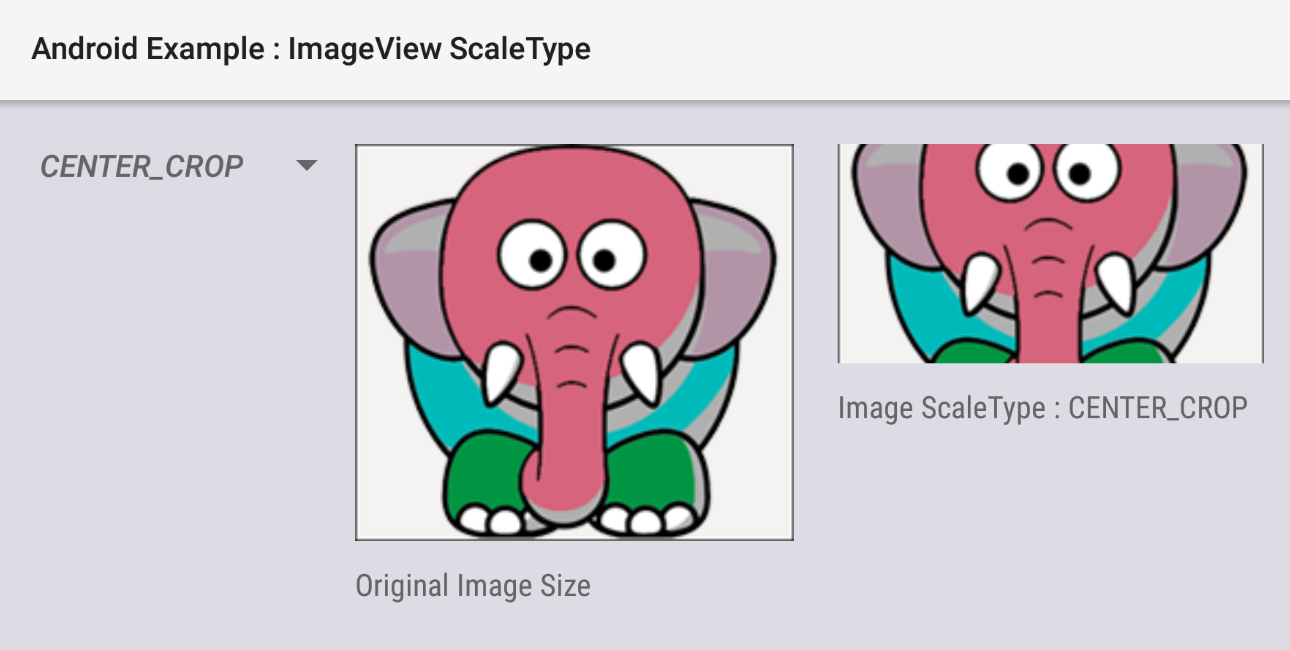Click the dropdown arrow beside CENTER_CROP
The height and width of the screenshot is (650, 1290).
(x=307, y=165)
